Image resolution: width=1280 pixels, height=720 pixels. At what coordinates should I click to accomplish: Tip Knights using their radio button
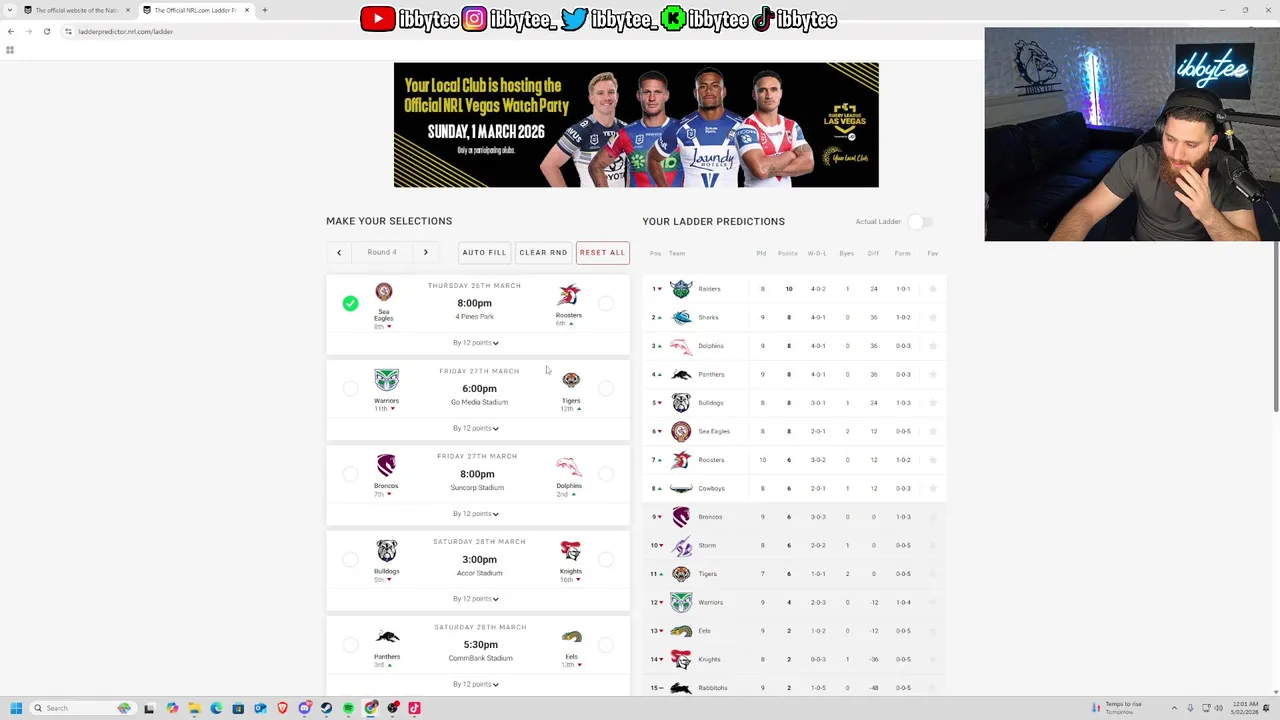[606, 559]
